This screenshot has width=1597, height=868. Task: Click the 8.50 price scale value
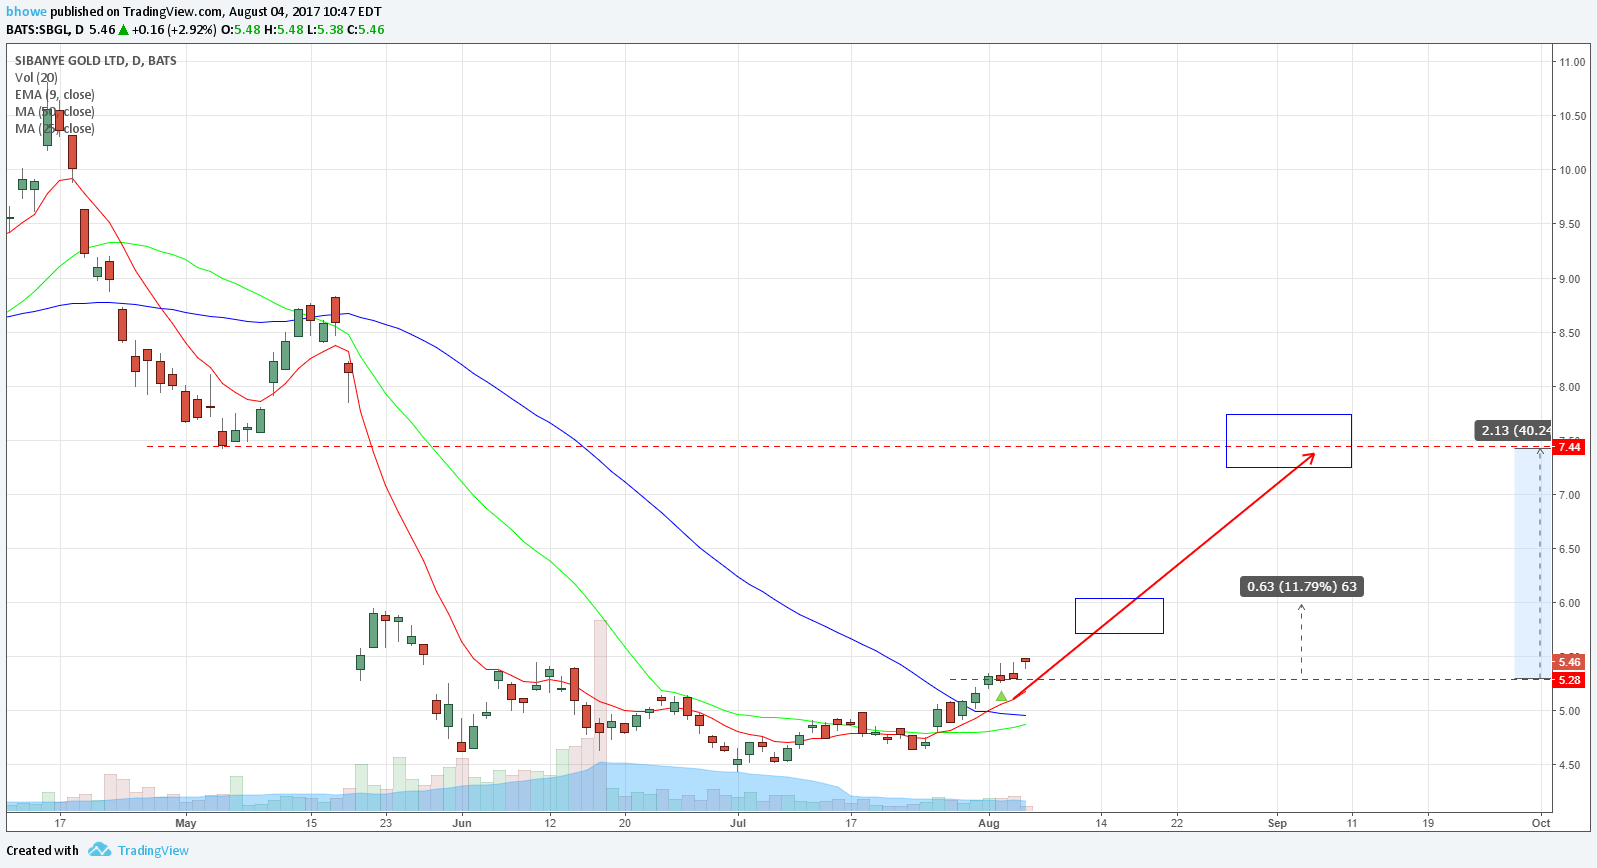[1570, 333]
